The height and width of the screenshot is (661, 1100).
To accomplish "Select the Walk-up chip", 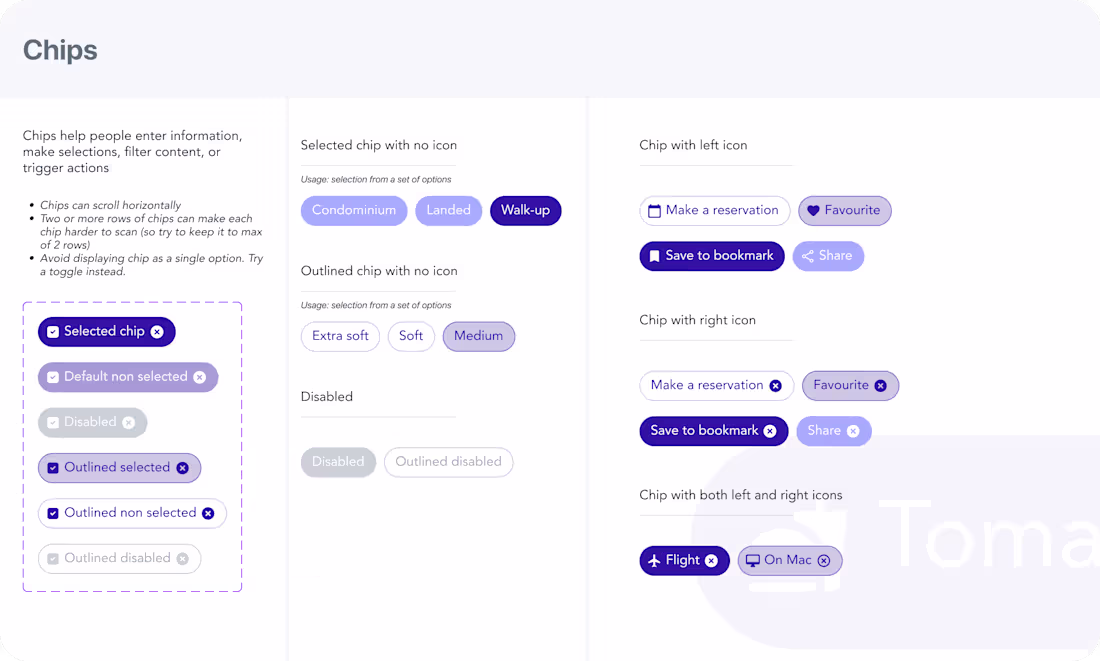I will tap(525, 210).
